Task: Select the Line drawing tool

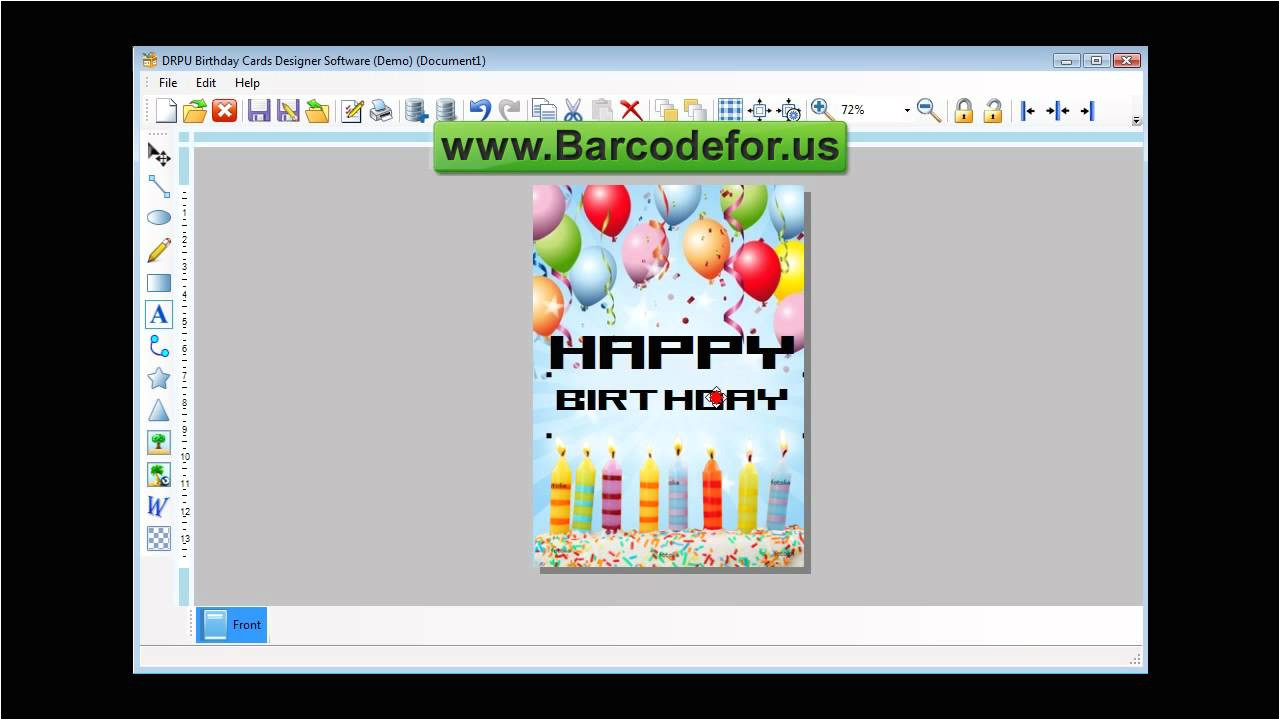Action: [159, 186]
